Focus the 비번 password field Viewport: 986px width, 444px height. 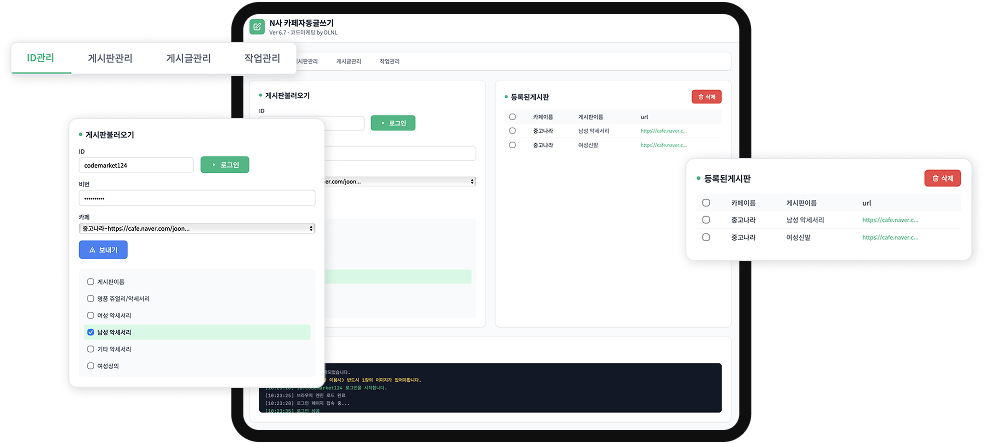197,198
